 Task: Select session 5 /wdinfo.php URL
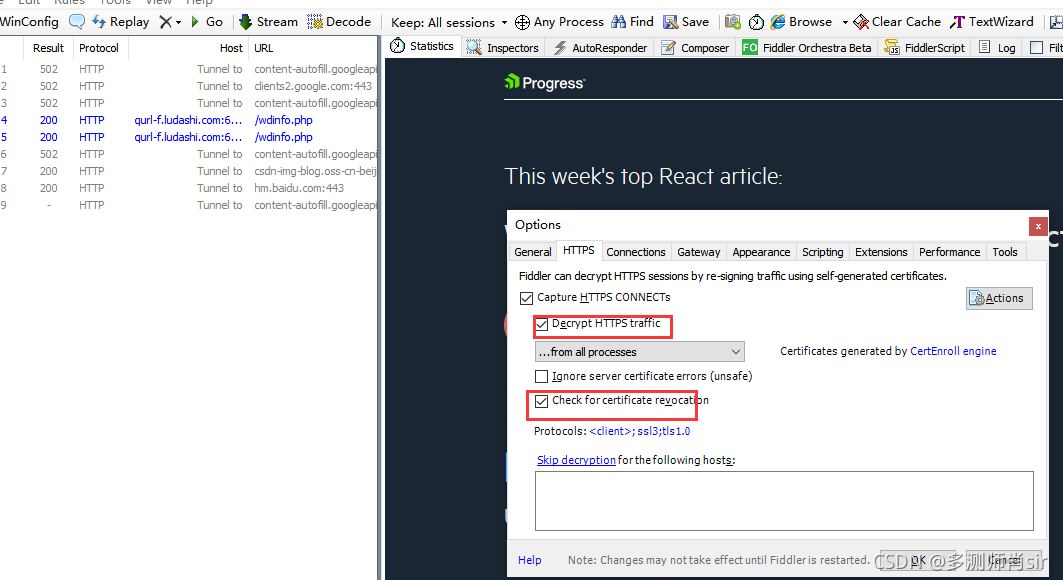(x=283, y=137)
